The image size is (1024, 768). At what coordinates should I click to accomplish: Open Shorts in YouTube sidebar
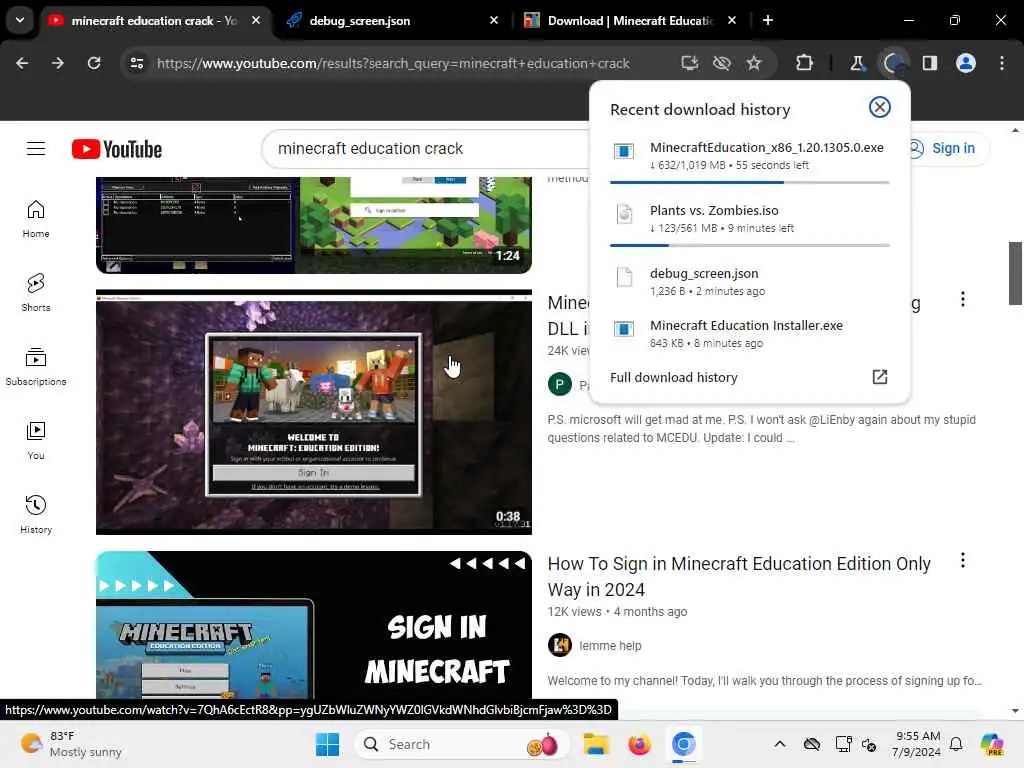coord(36,293)
